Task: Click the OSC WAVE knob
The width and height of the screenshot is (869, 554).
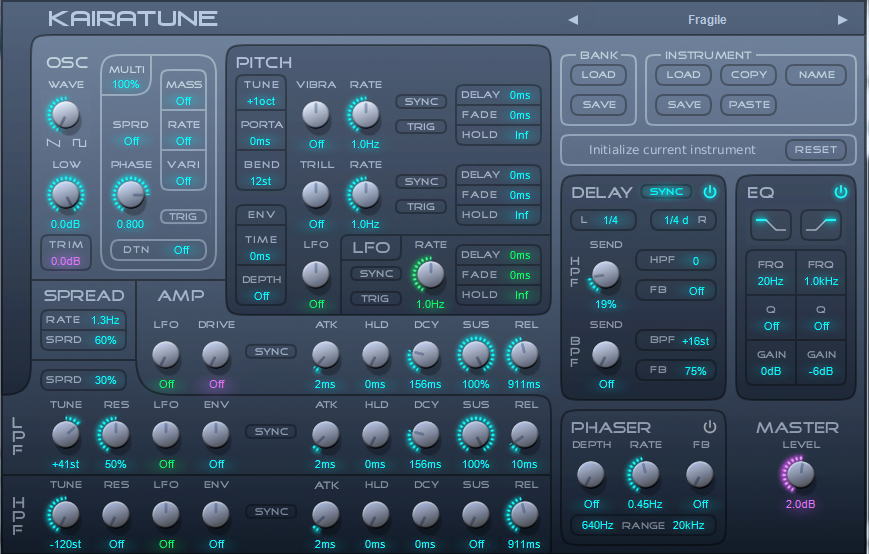Action: (x=65, y=115)
